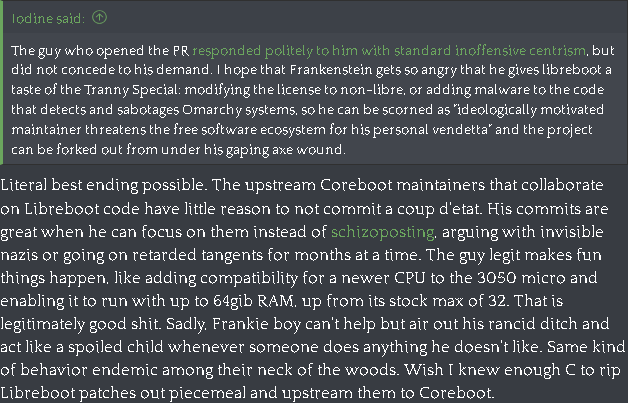Click the green left border of the quote
628x403 pixels.
point(3,82)
